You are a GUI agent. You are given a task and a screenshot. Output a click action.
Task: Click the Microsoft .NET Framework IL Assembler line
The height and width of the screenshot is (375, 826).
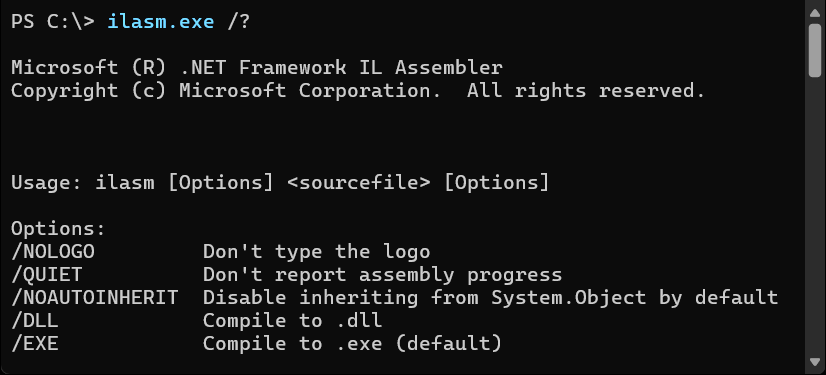pos(257,68)
